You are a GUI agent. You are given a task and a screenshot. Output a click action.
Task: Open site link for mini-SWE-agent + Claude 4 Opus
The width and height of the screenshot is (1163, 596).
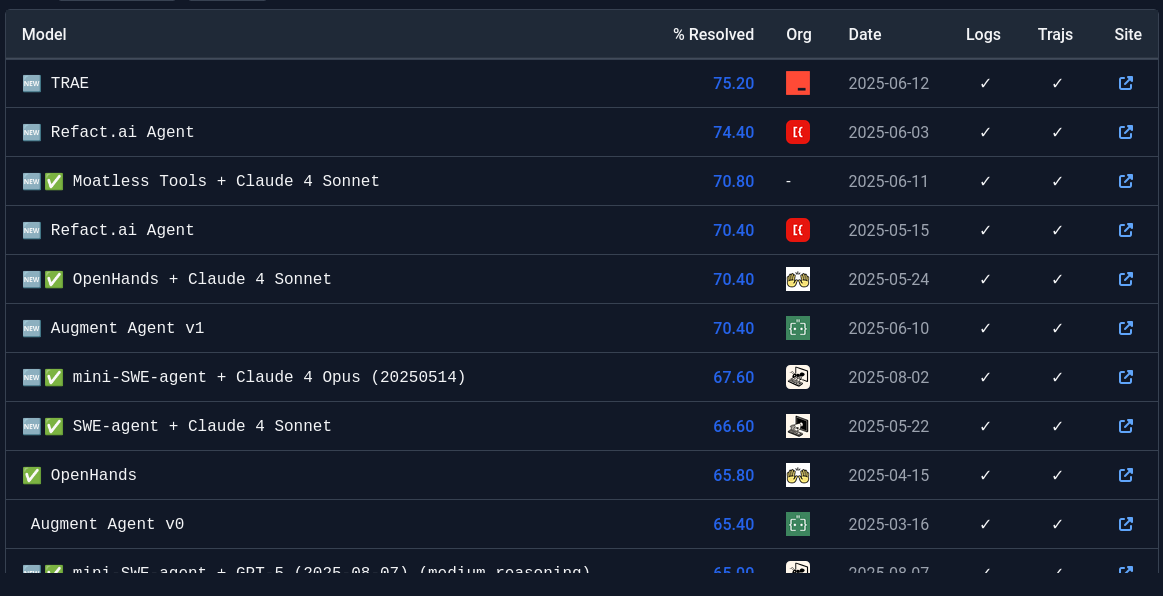(1125, 377)
